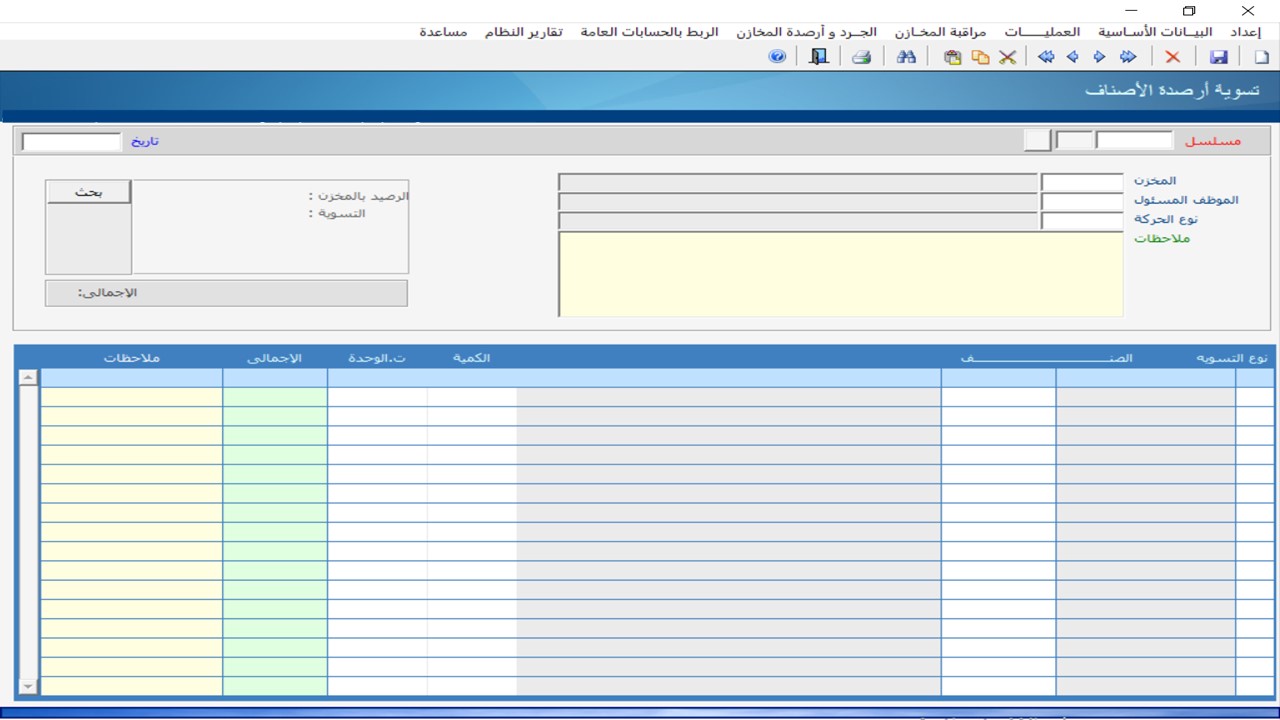1280x720 pixels.
Task: Click the printer icon in toolbar
Action: pyautogui.click(x=861, y=57)
